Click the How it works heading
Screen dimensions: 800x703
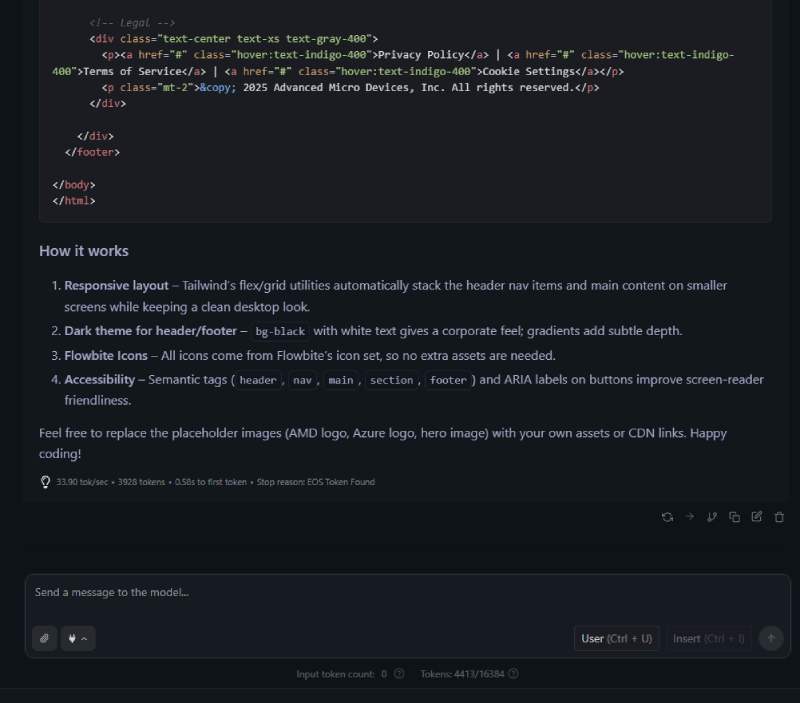coord(84,251)
